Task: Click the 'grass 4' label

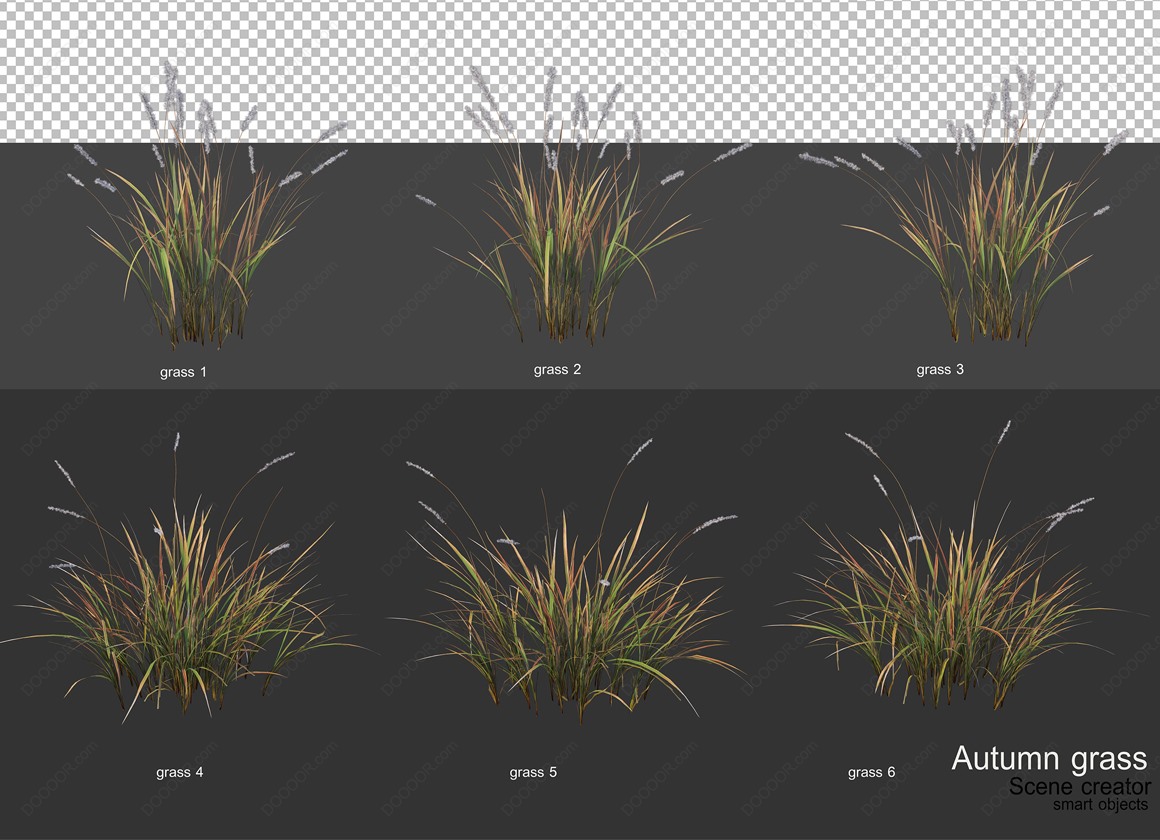Action: [180, 772]
